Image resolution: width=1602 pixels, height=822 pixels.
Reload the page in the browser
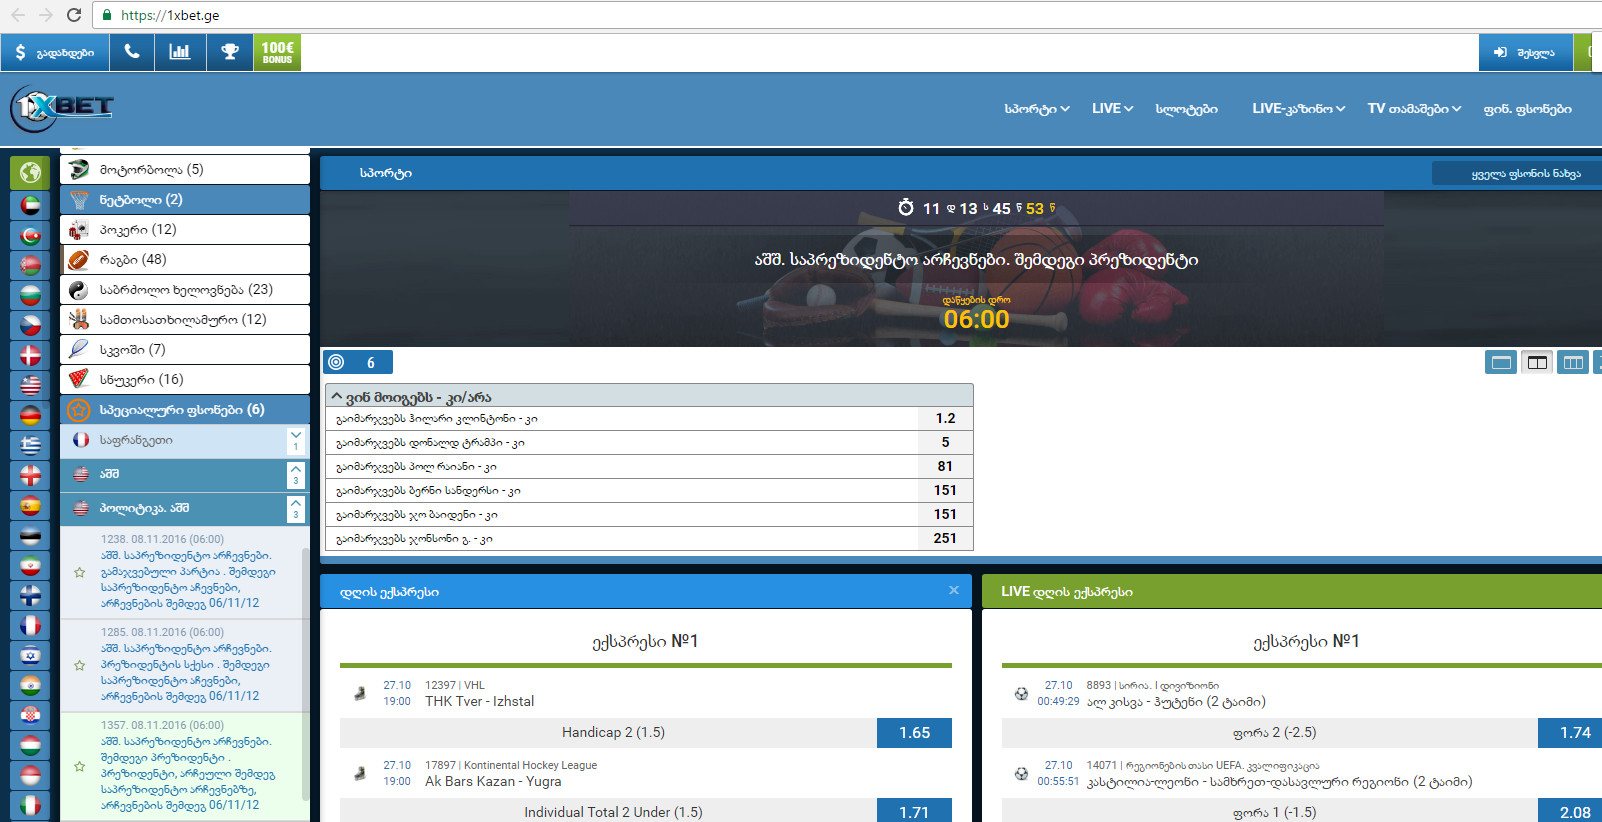pyautogui.click(x=73, y=15)
